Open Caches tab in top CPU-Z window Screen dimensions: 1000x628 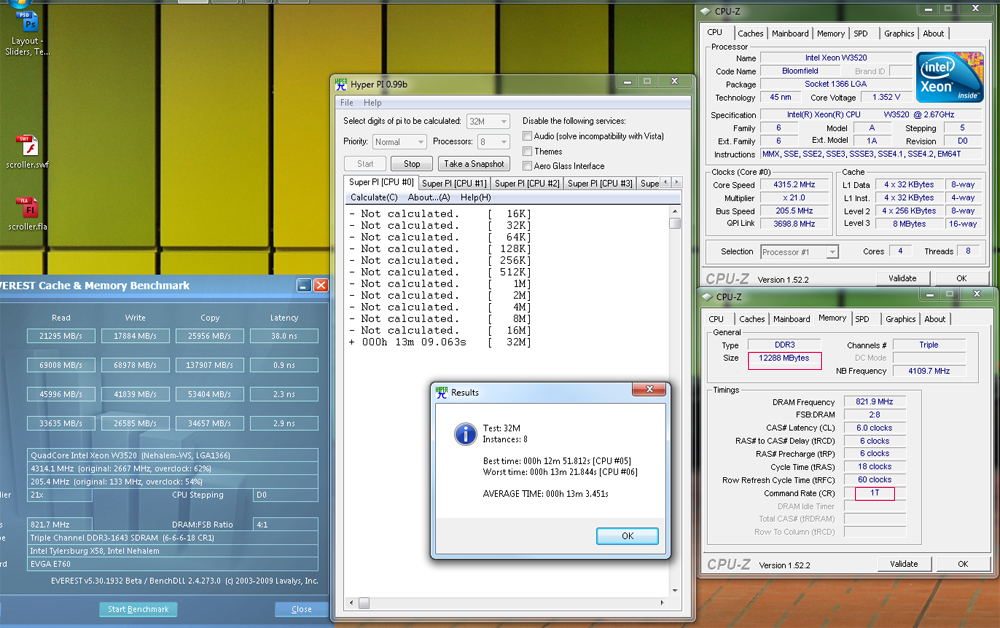coord(750,34)
